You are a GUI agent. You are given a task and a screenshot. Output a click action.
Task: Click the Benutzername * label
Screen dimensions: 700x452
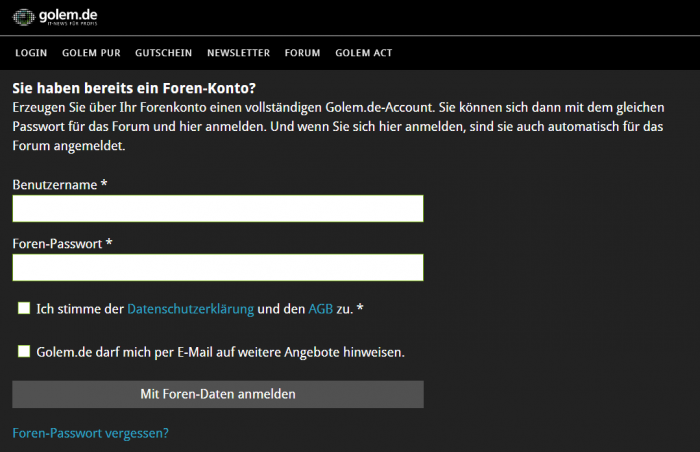[x=60, y=185]
